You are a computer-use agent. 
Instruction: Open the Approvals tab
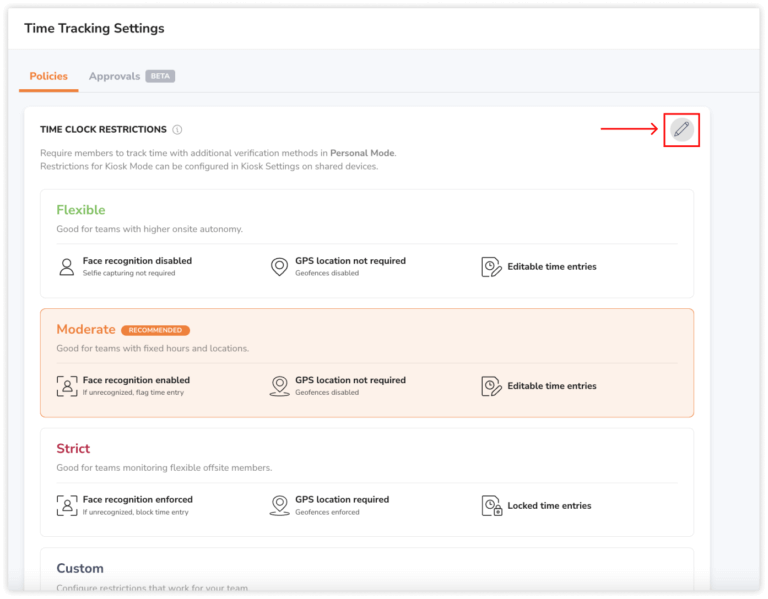click(114, 76)
